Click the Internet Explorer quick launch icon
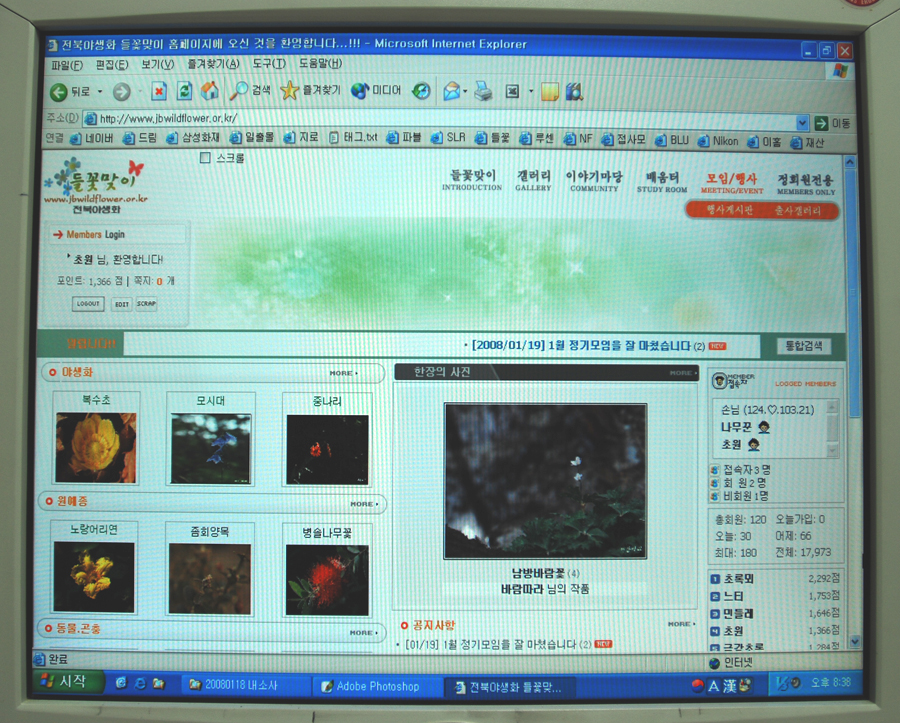The width and height of the screenshot is (900, 723). coord(139,683)
